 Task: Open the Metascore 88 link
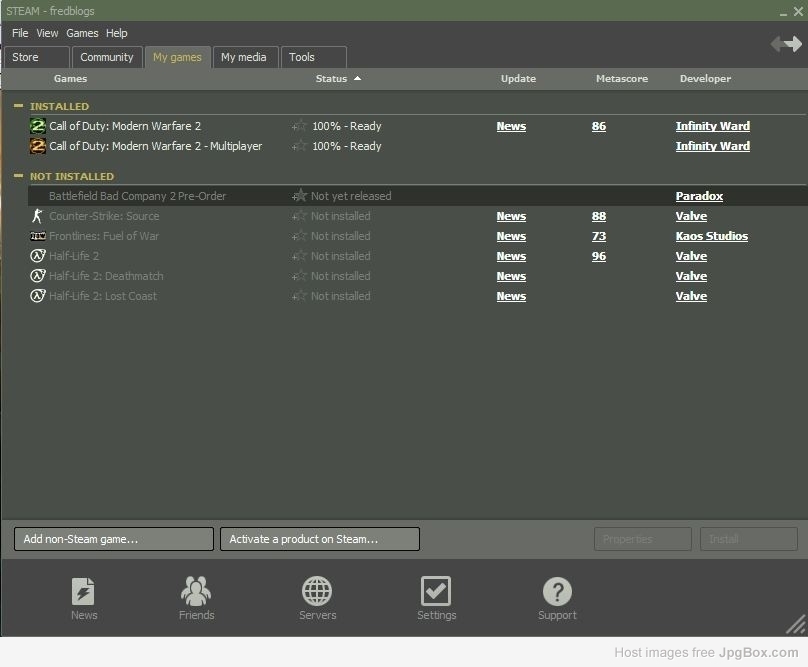click(x=599, y=216)
